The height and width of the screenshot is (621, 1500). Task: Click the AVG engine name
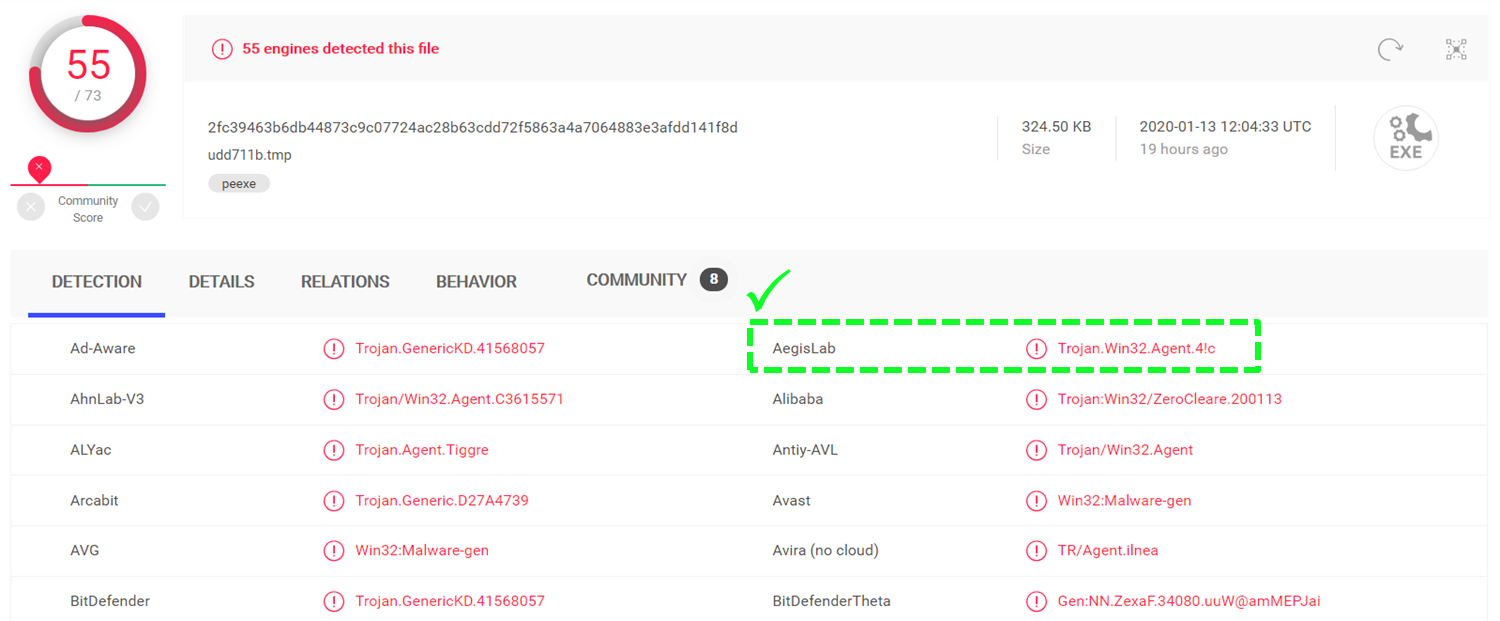click(x=85, y=551)
